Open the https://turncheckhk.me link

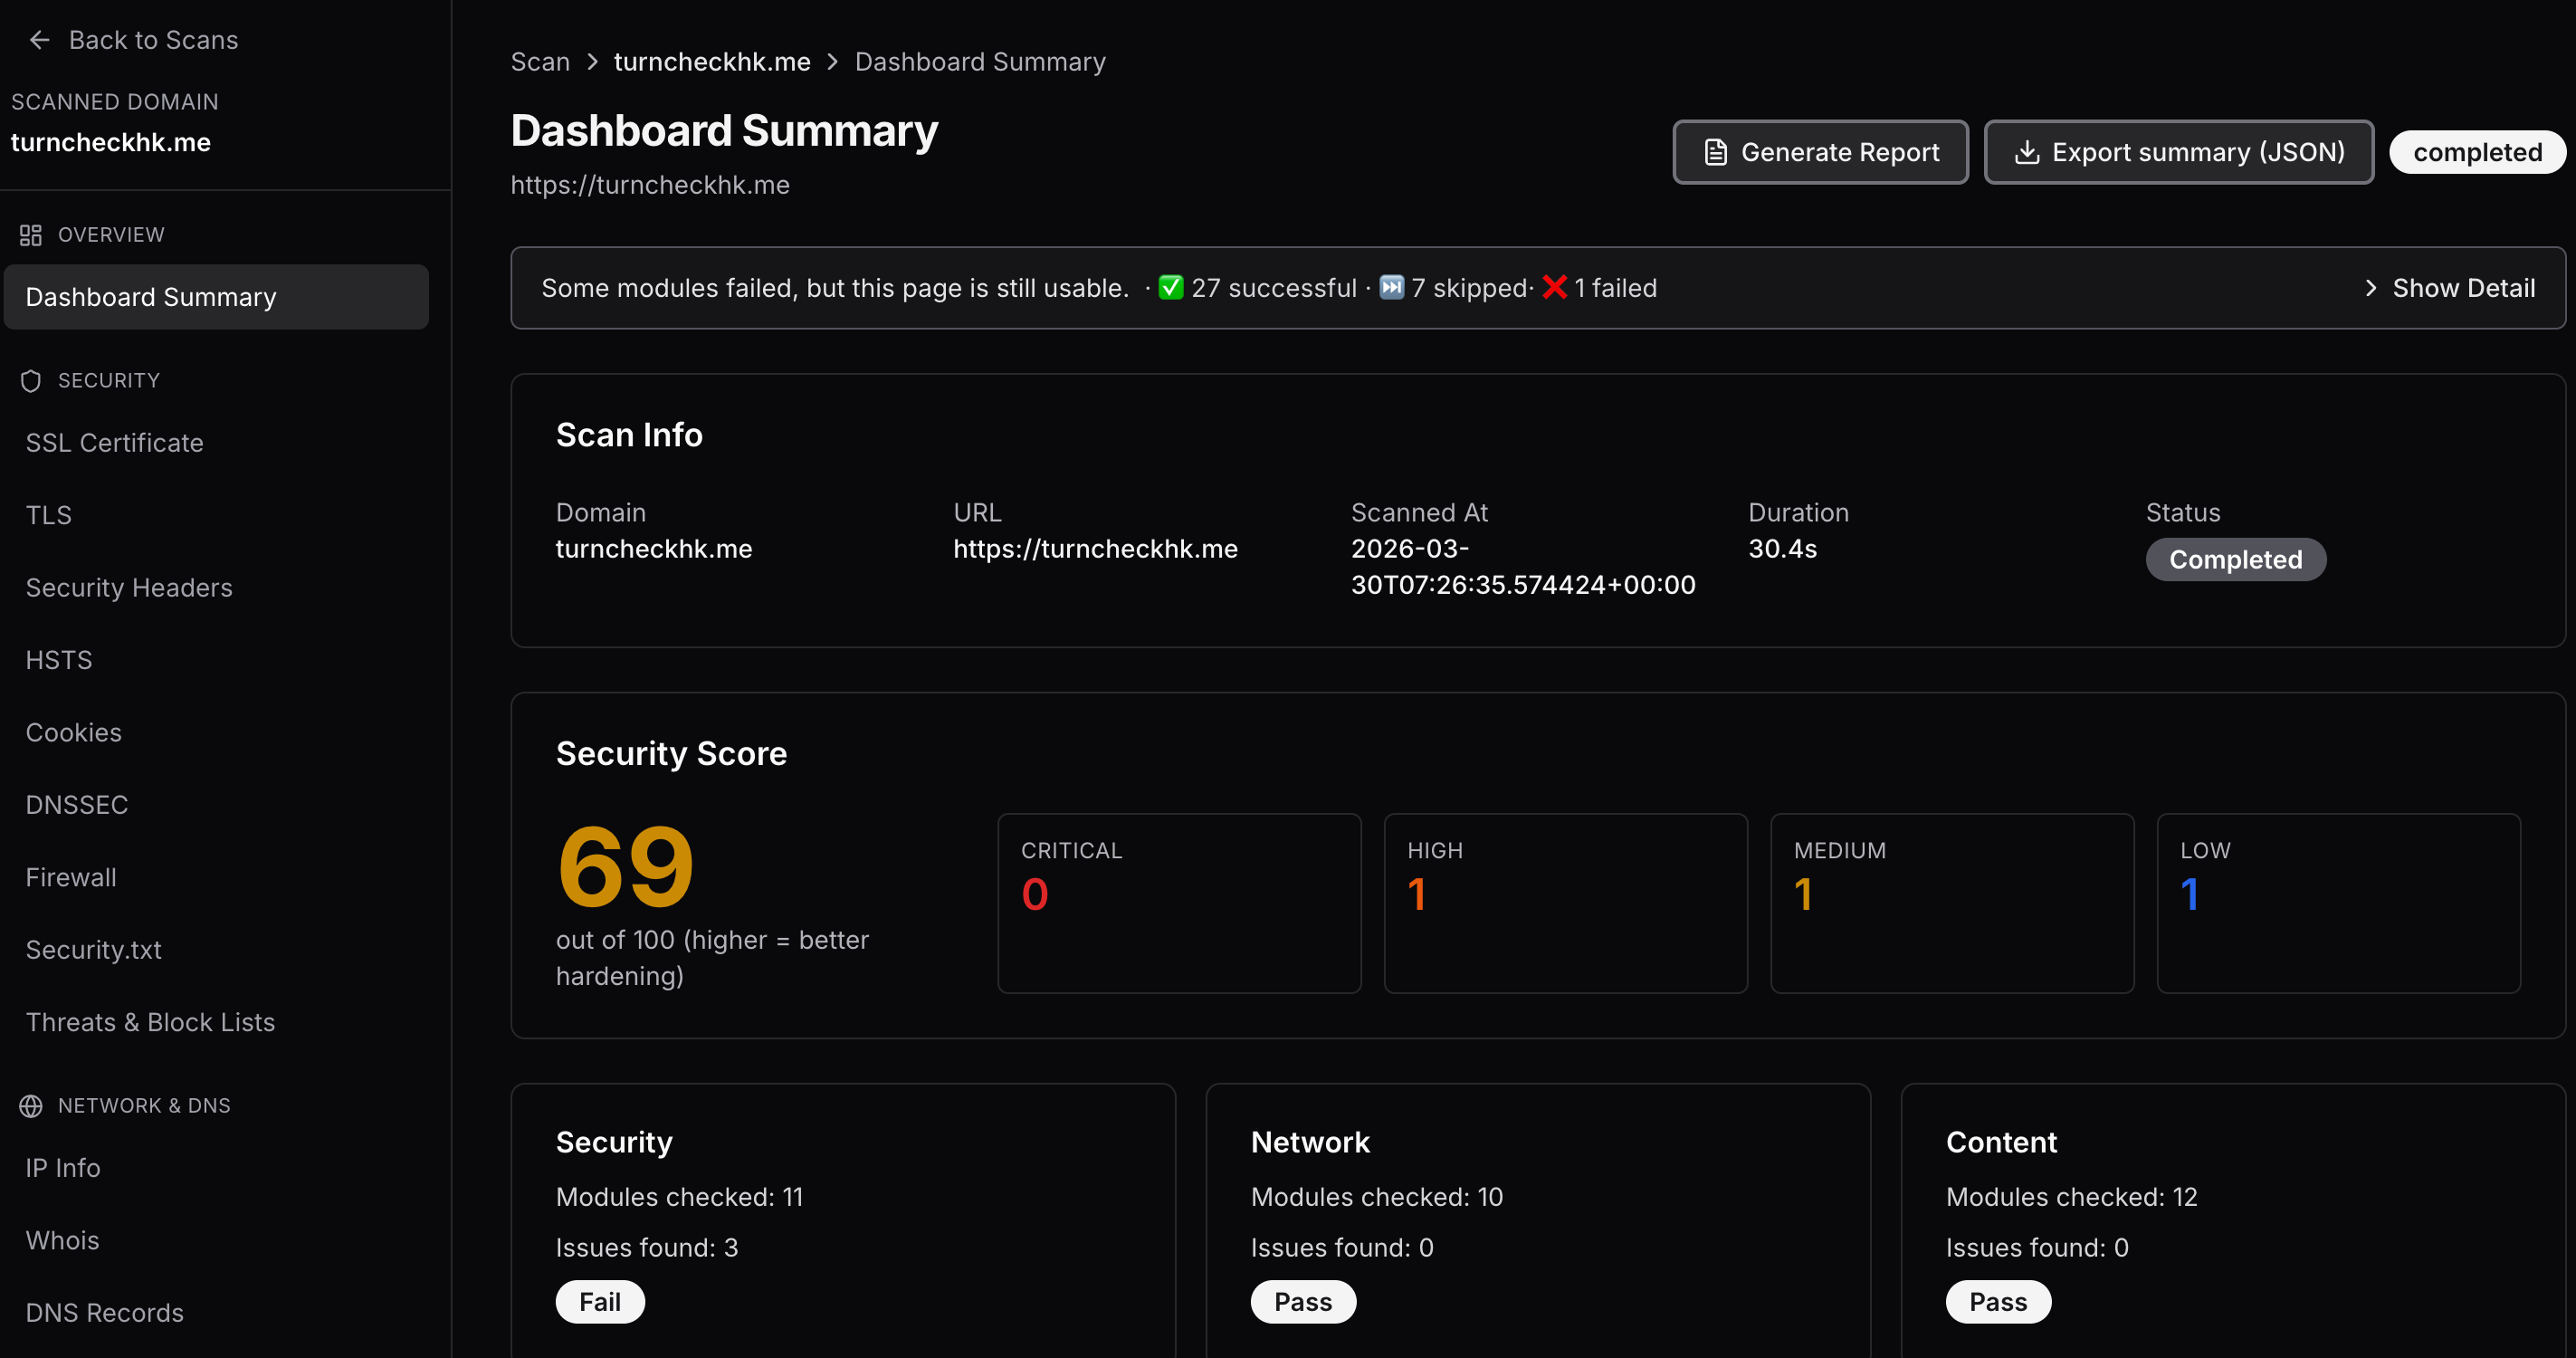pyautogui.click(x=649, y=184)
